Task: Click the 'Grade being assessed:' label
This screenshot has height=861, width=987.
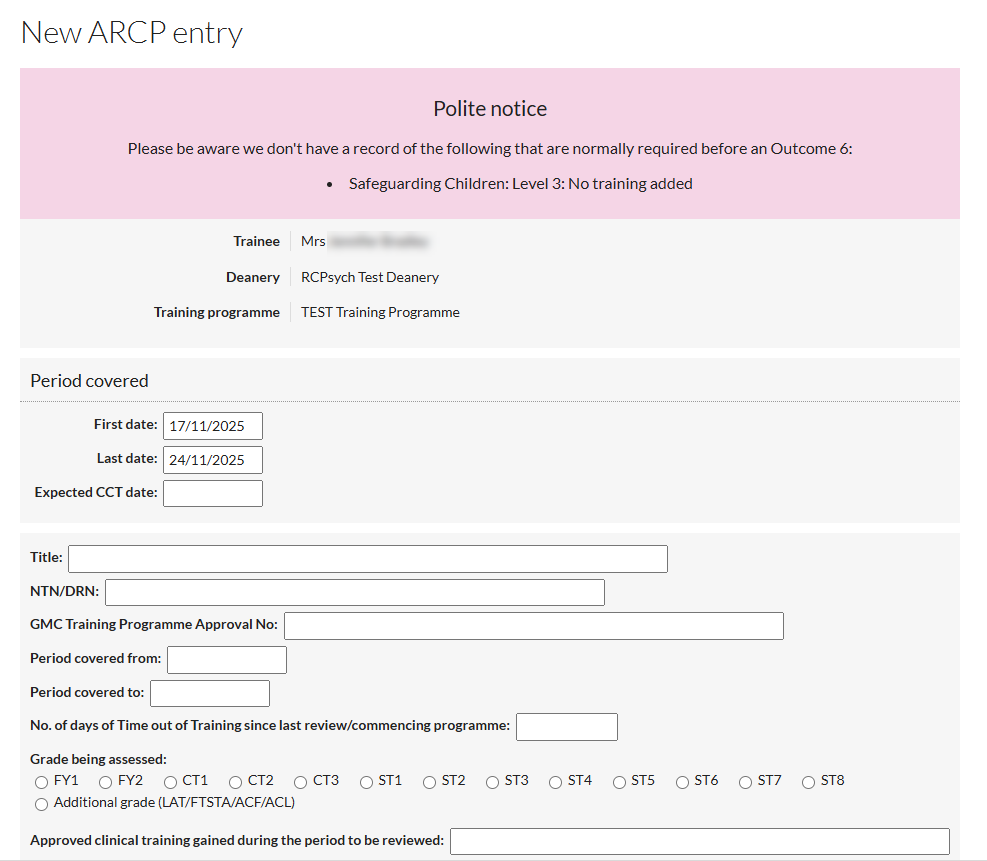Action: (x=98, y=759)
